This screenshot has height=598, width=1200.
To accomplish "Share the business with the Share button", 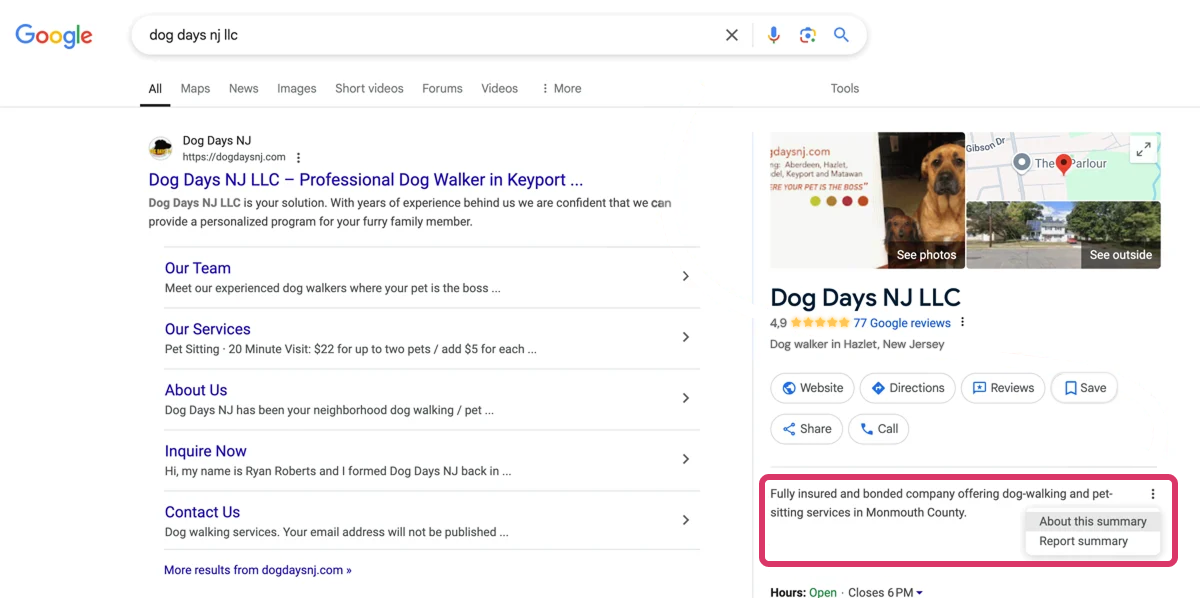I will coord(807,429).
